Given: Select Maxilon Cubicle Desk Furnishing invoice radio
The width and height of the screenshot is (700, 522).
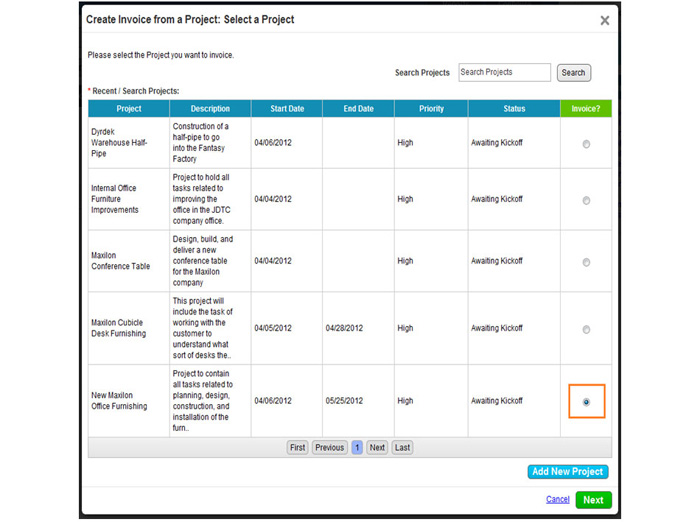Looking at the screenshot, I should click(586, 330).
